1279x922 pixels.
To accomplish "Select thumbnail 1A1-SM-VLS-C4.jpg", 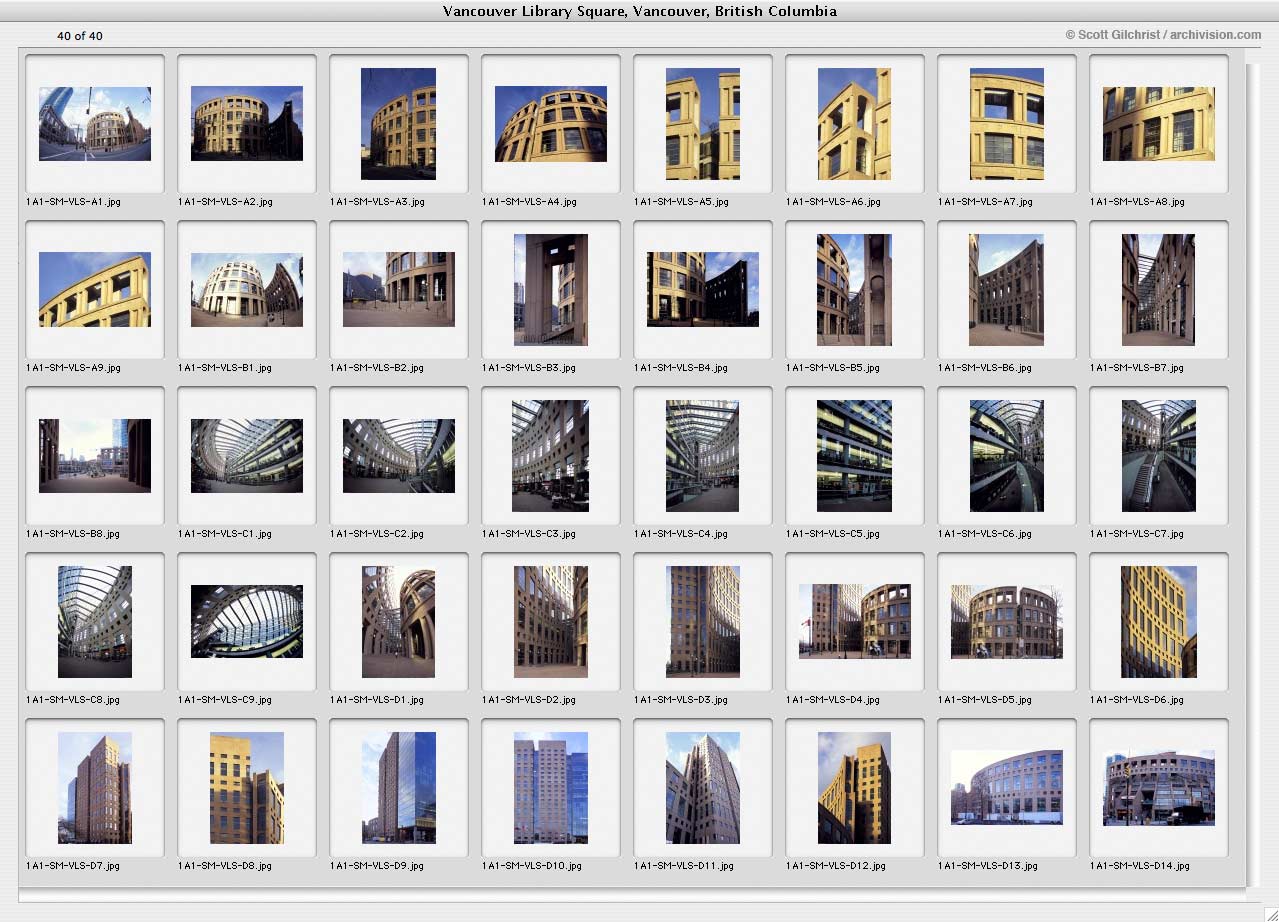I will pyautogui.click(x=703, y=456).
